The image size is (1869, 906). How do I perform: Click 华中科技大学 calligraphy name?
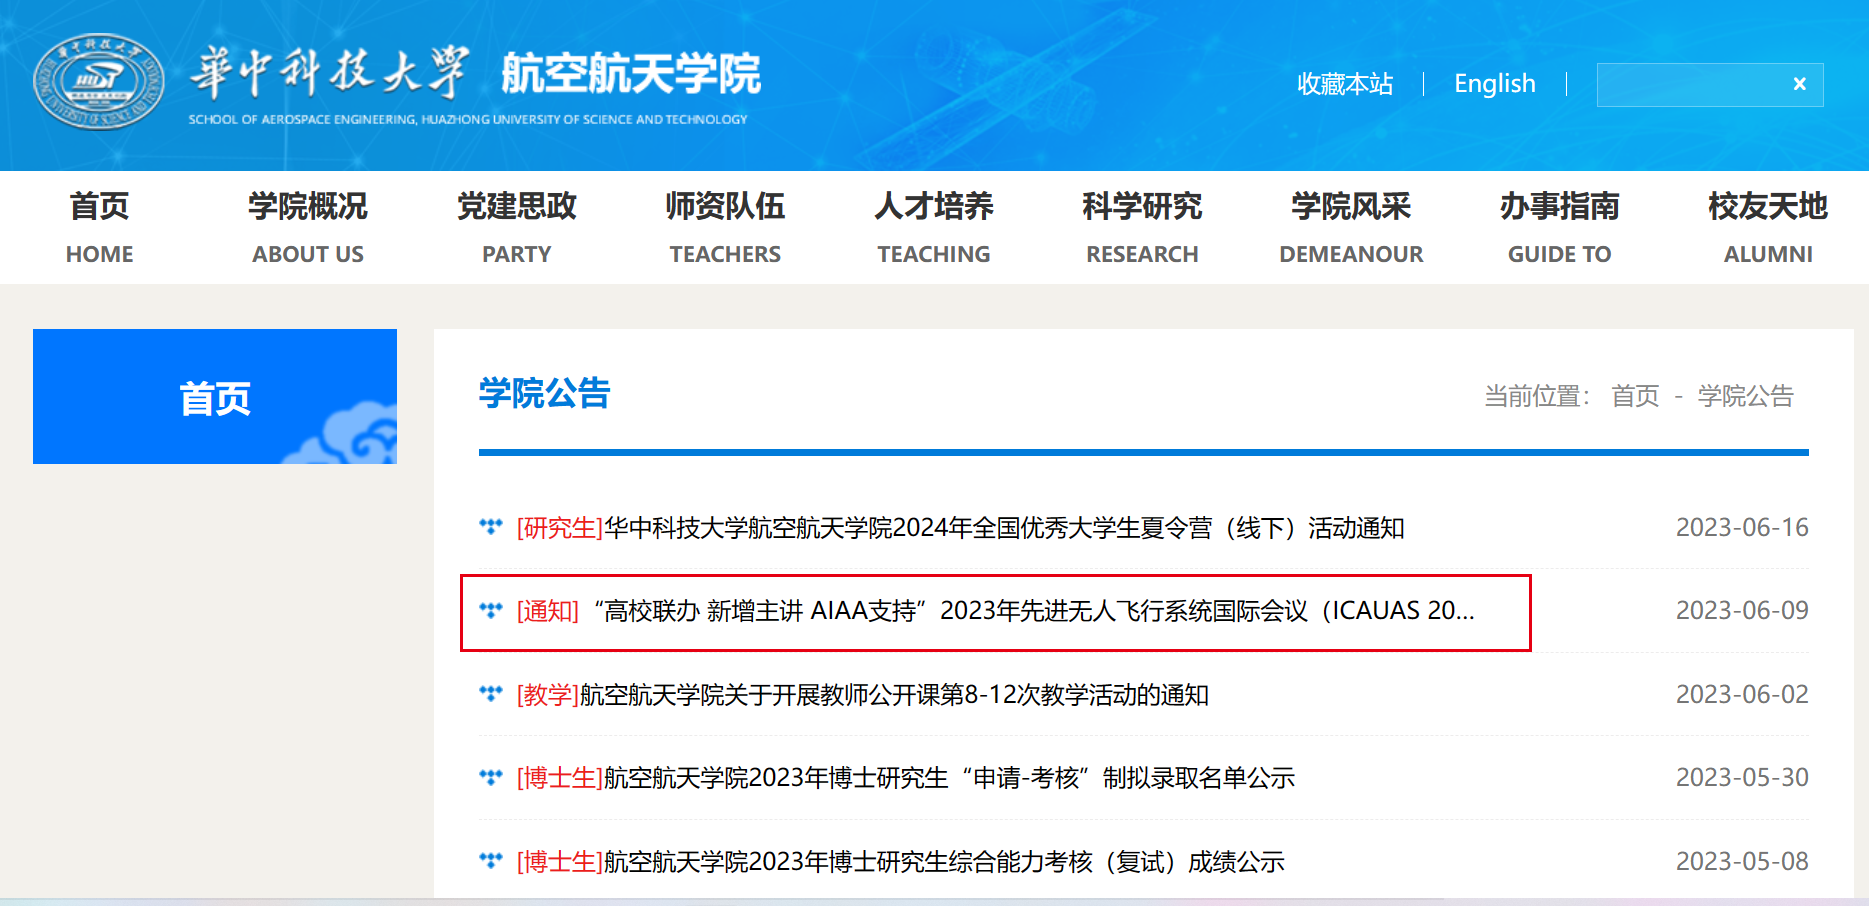pos(330,72)
